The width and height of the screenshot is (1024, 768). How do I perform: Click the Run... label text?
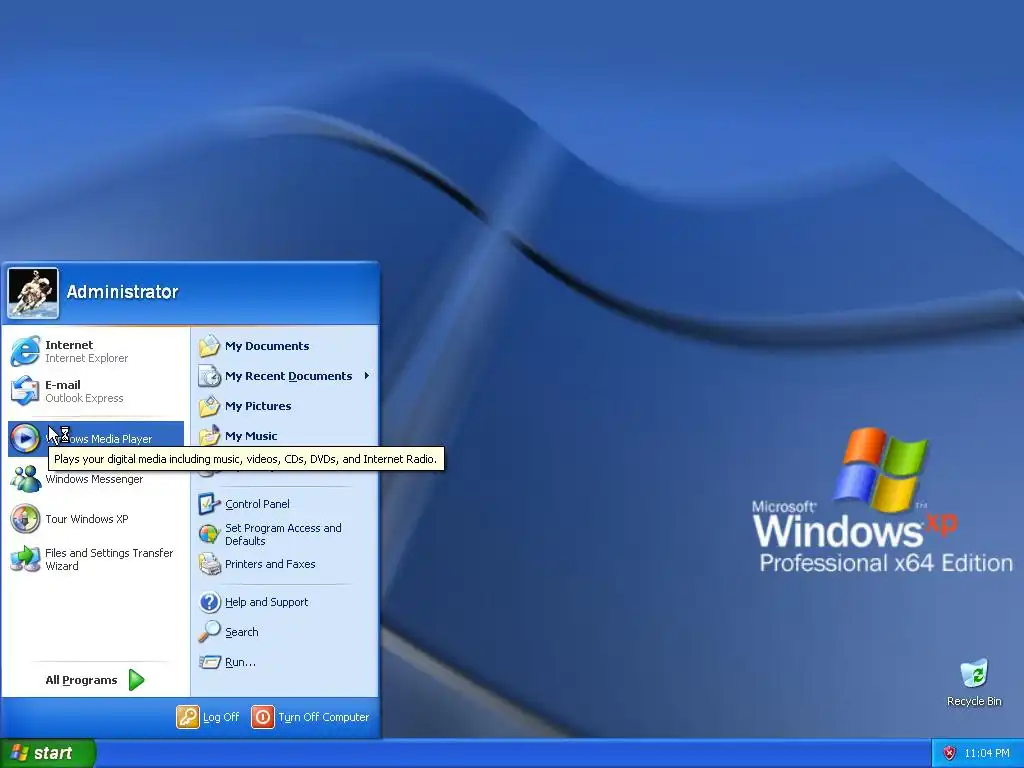coord(240,662)
